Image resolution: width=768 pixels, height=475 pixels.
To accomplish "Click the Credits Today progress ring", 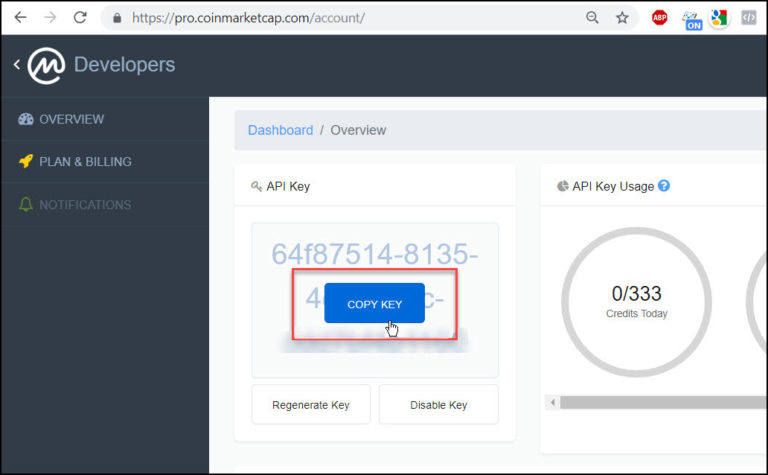I will (x=637, y=302).
